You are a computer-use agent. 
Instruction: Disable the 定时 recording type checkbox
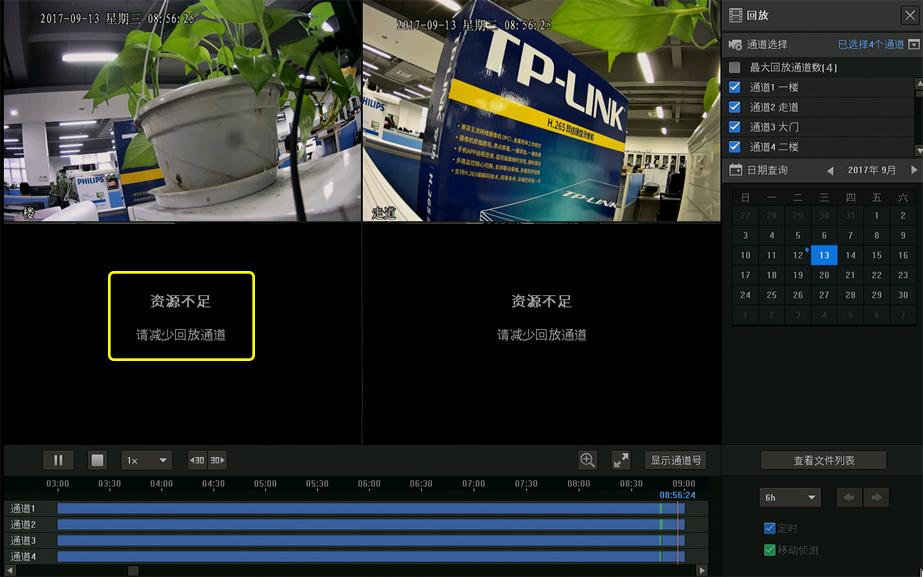[768, 527]
